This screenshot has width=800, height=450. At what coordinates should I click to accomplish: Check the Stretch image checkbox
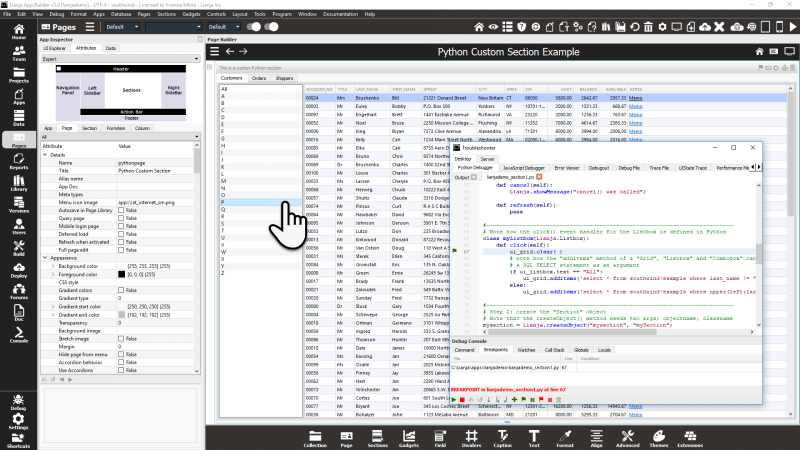[122, 340]
